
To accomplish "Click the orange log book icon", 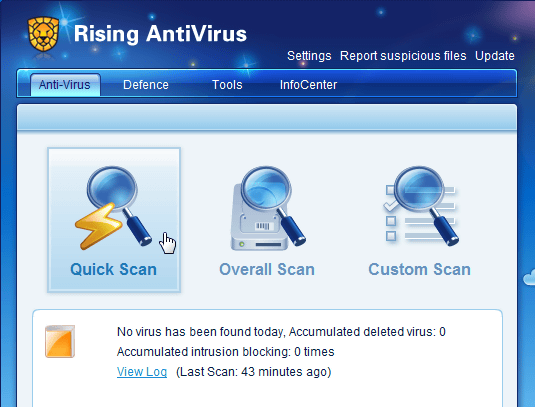I will pyautogui.click(x=60, y=341).
